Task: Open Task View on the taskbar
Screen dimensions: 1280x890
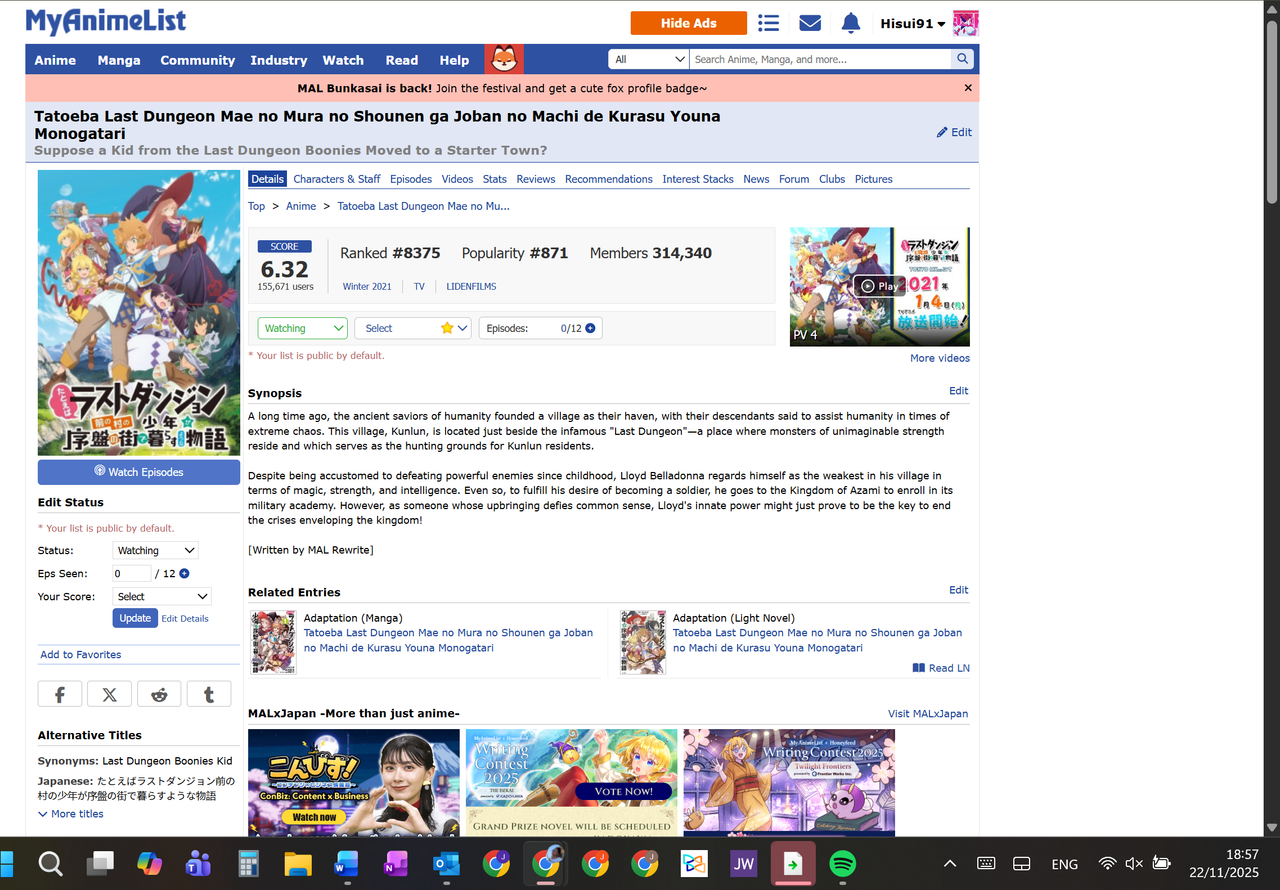Action: tap(100, 863)
